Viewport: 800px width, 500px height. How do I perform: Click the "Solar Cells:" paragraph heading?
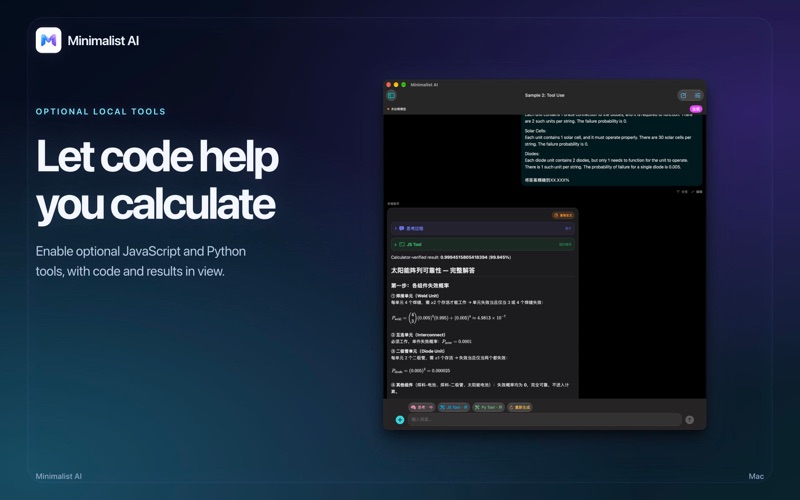point(535,131)
